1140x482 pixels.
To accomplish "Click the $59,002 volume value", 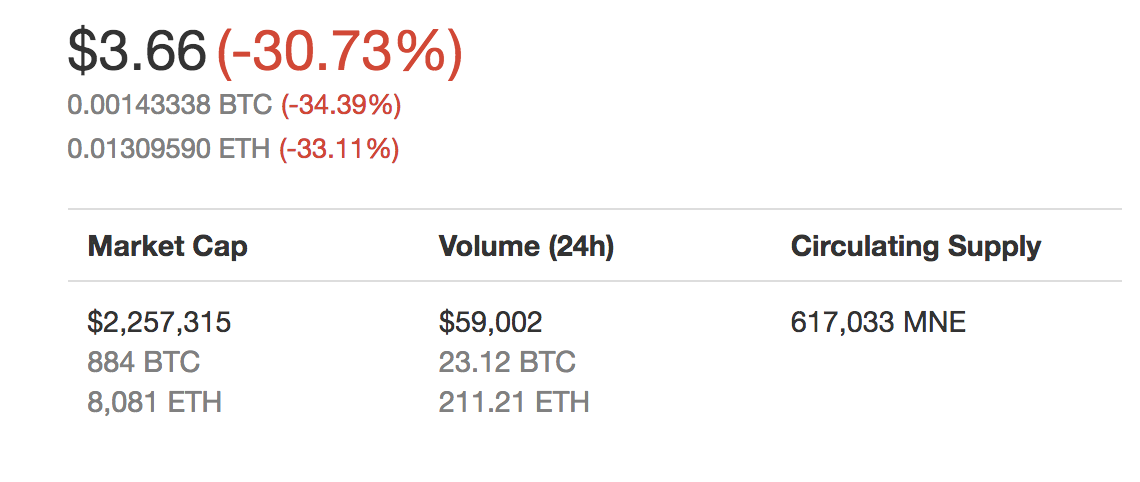I will click(x=491, y=322).
